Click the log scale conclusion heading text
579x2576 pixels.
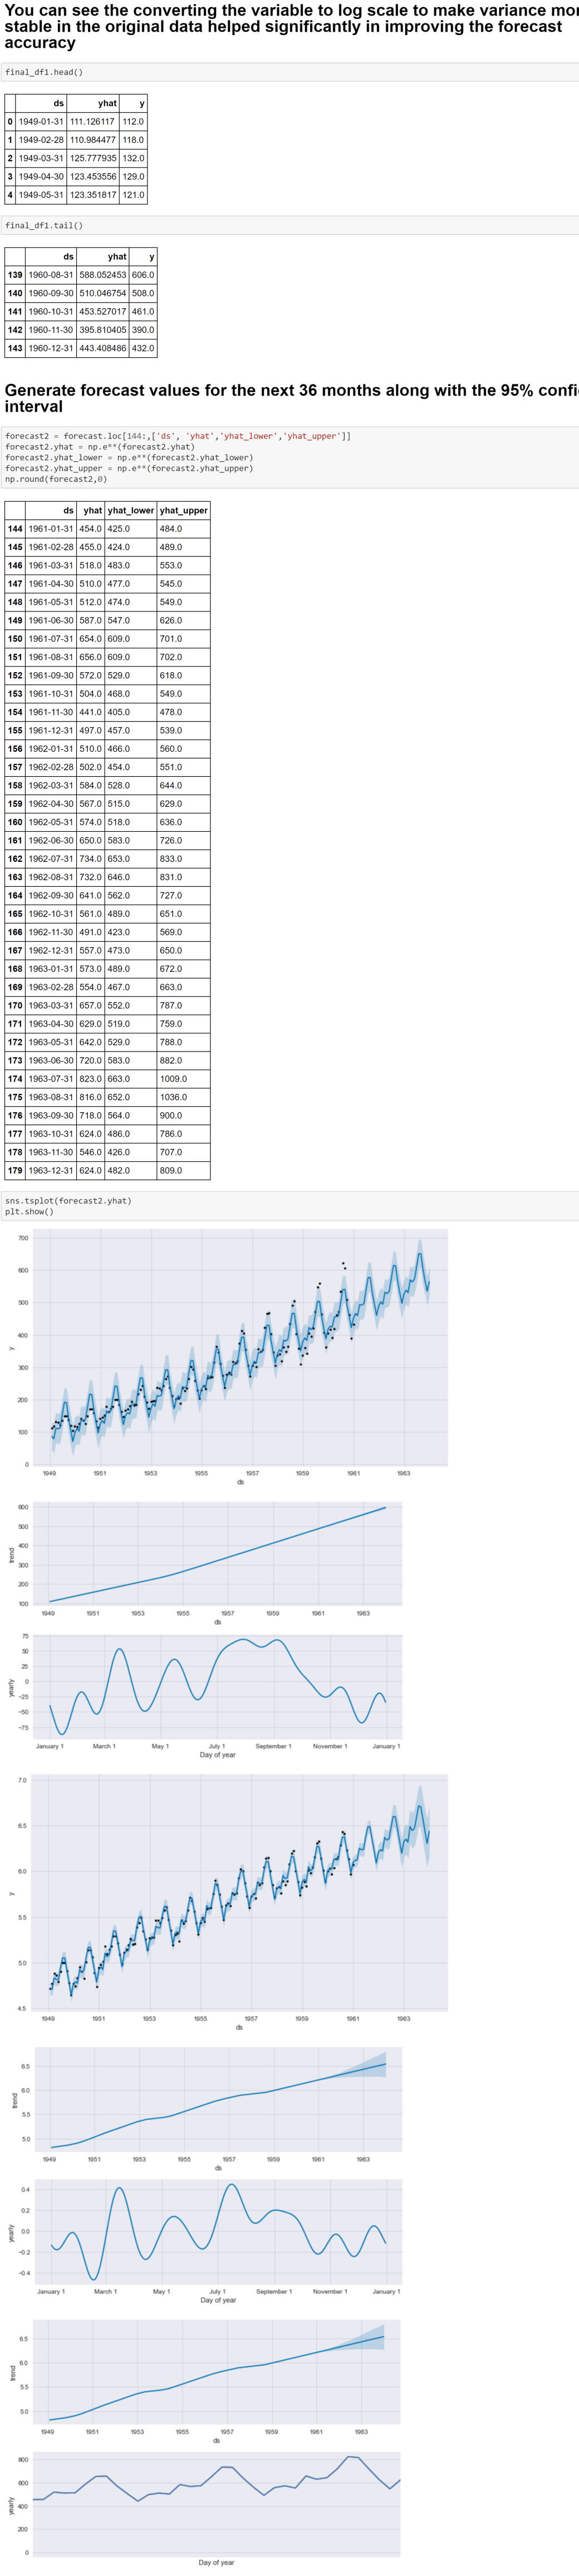tap(292, 26)
